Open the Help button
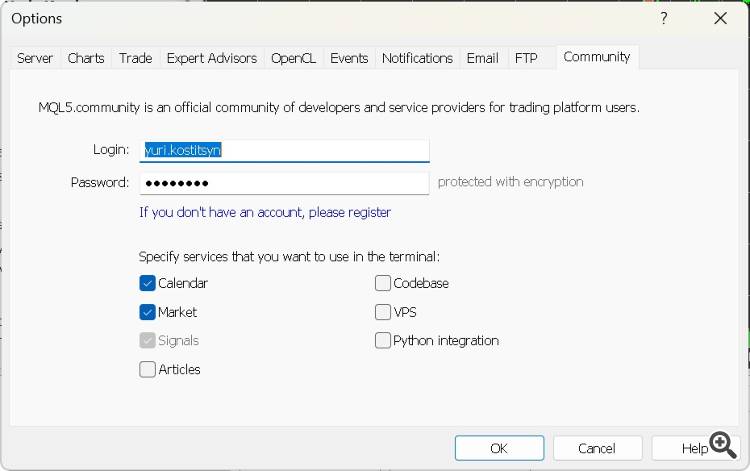Image resolution: width=750 pixels, height=471 pixels. tap(695, 448)
